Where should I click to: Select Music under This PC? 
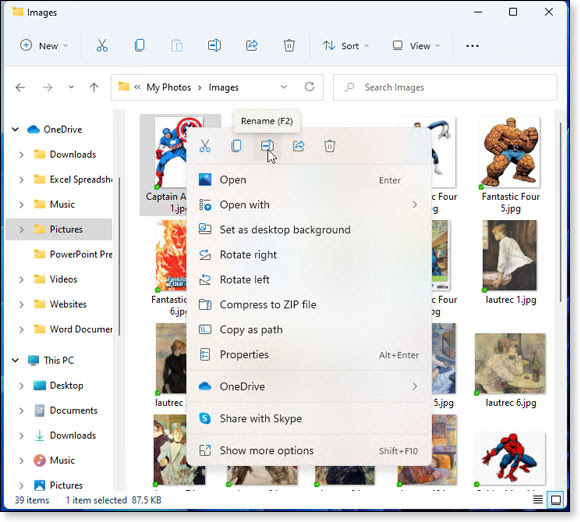pyautogui.click(x=54, y=461)
